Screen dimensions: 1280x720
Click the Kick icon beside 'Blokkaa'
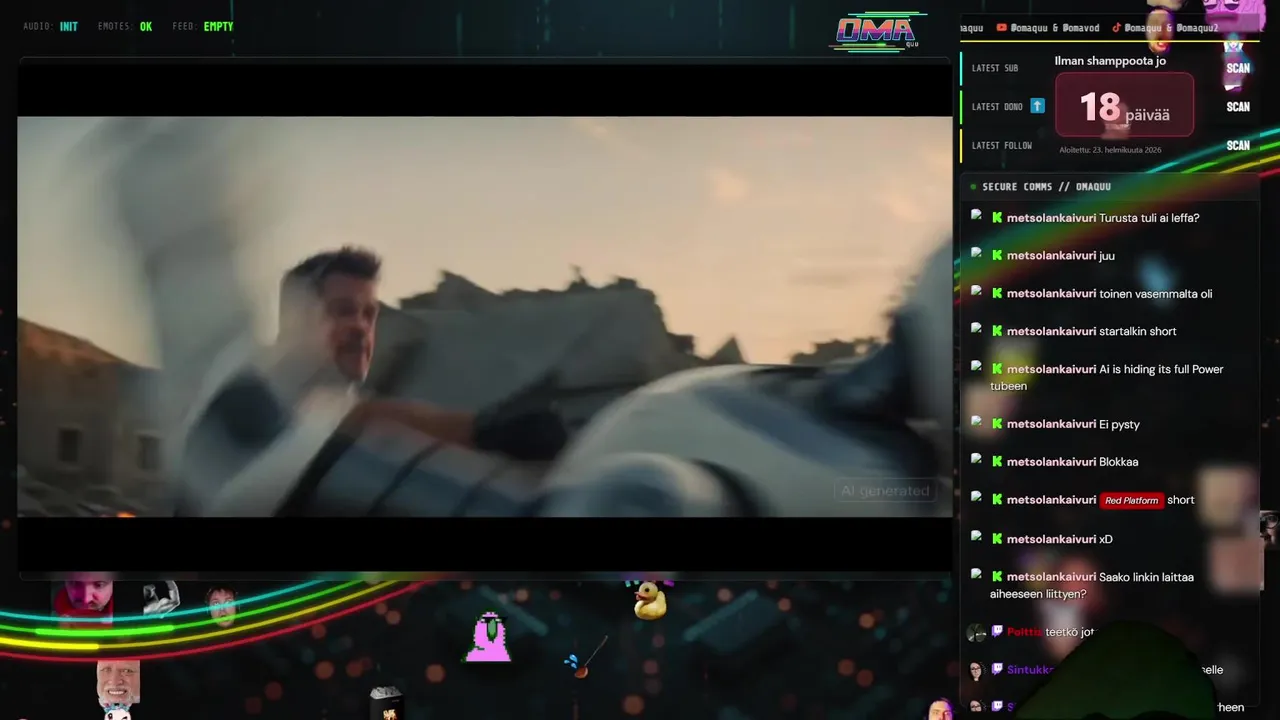click(997, 462)
